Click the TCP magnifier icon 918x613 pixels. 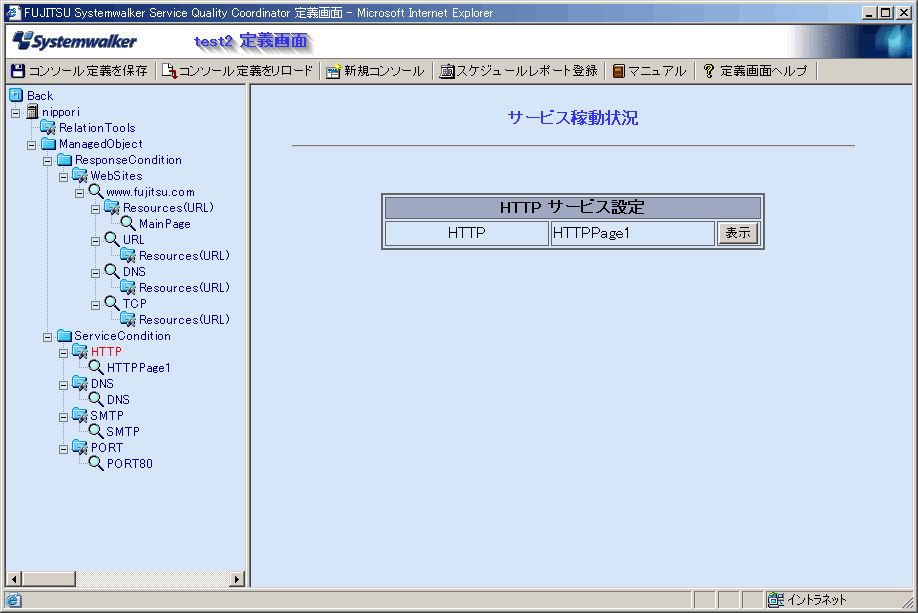point(112,303)
